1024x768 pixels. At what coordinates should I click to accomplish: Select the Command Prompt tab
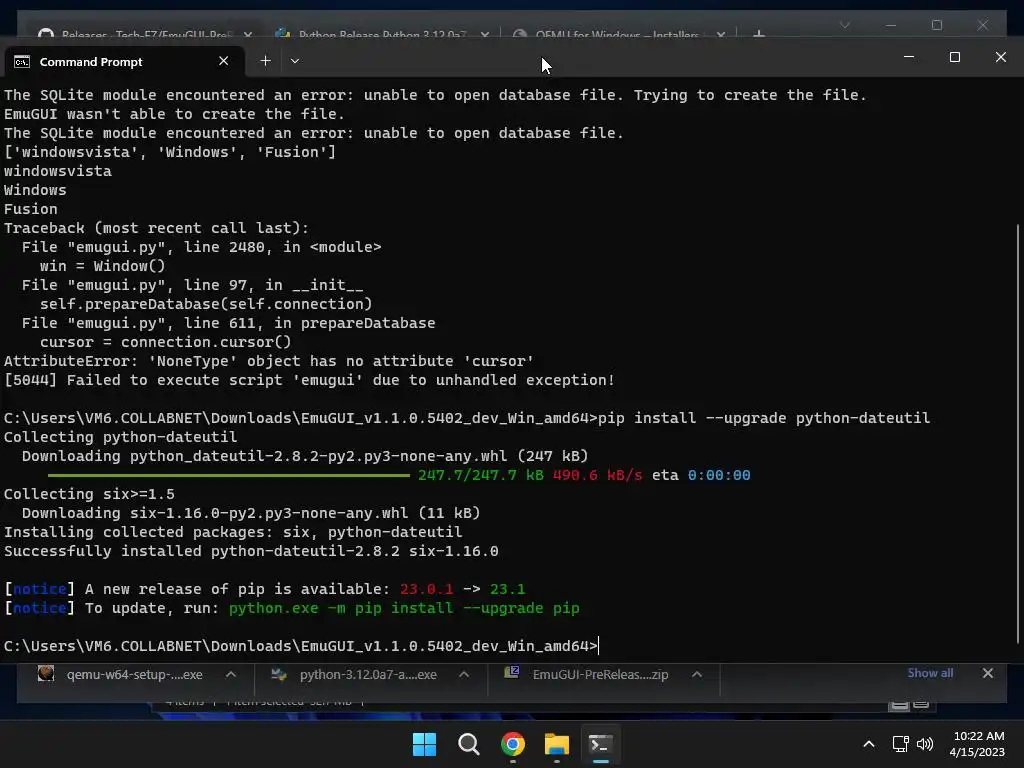[x=124, y=61]
